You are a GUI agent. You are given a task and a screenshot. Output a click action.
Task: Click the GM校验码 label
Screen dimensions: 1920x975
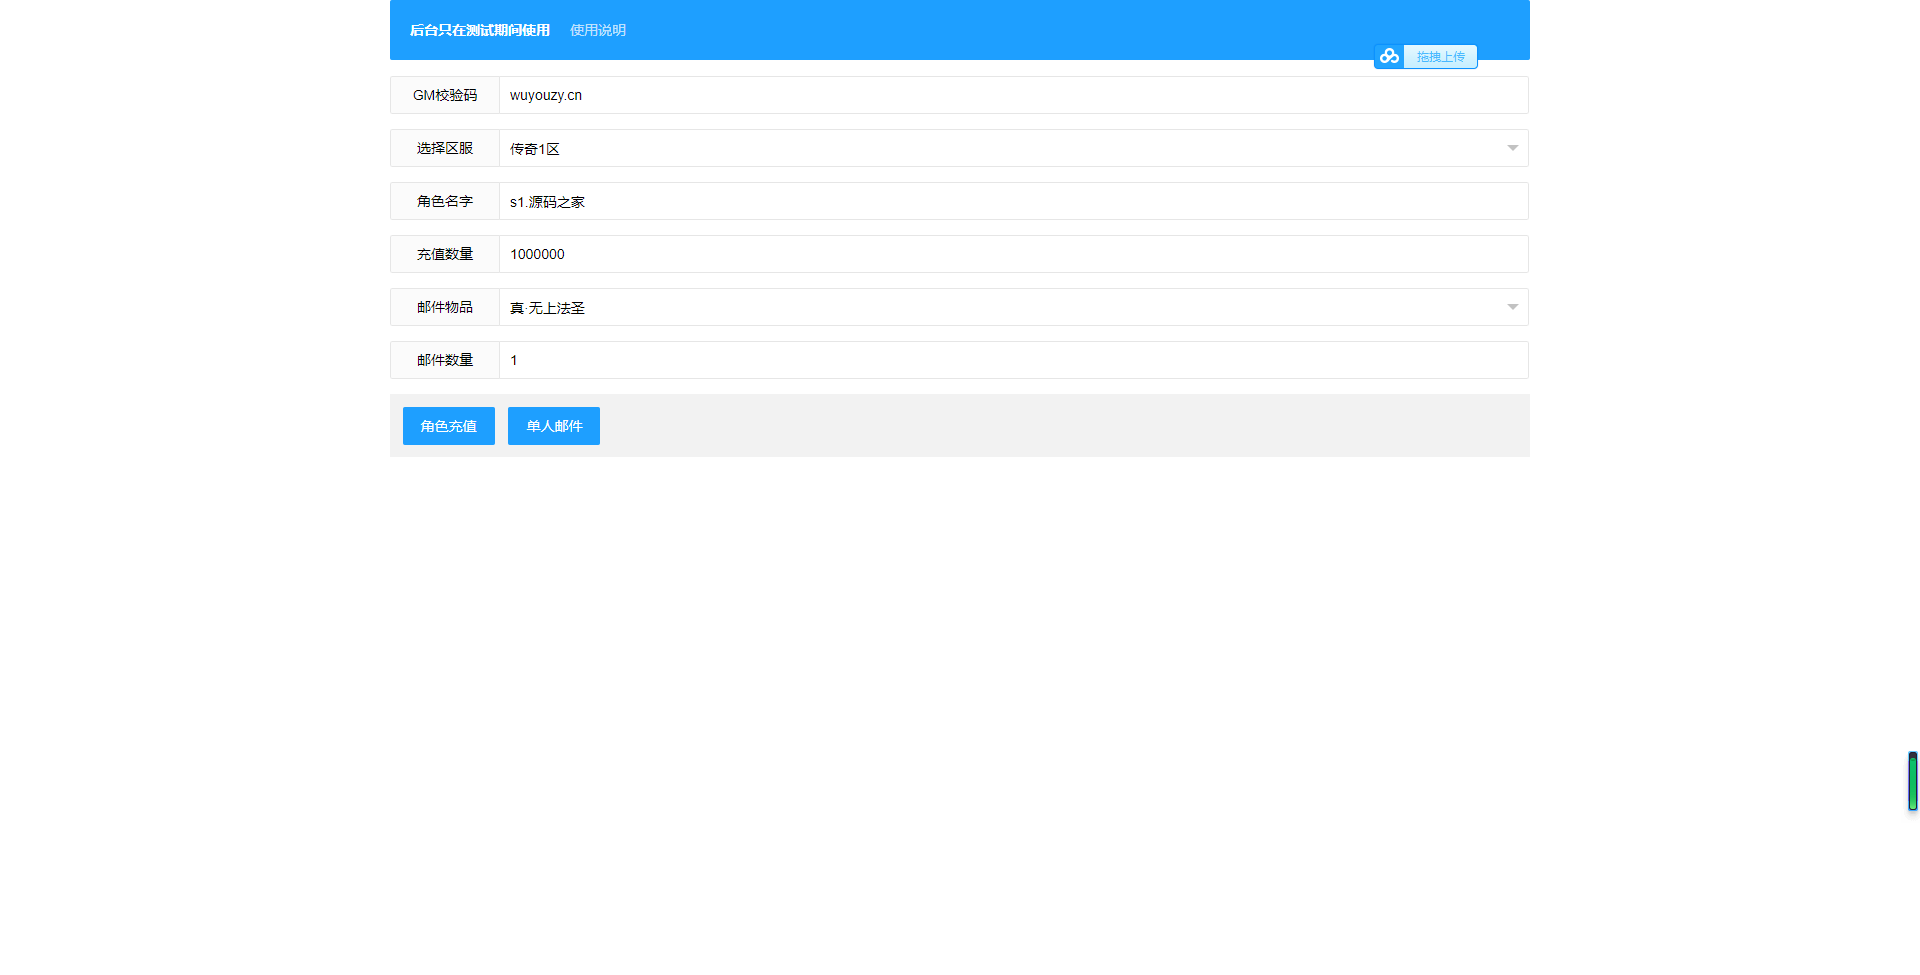tap(445, 95)
